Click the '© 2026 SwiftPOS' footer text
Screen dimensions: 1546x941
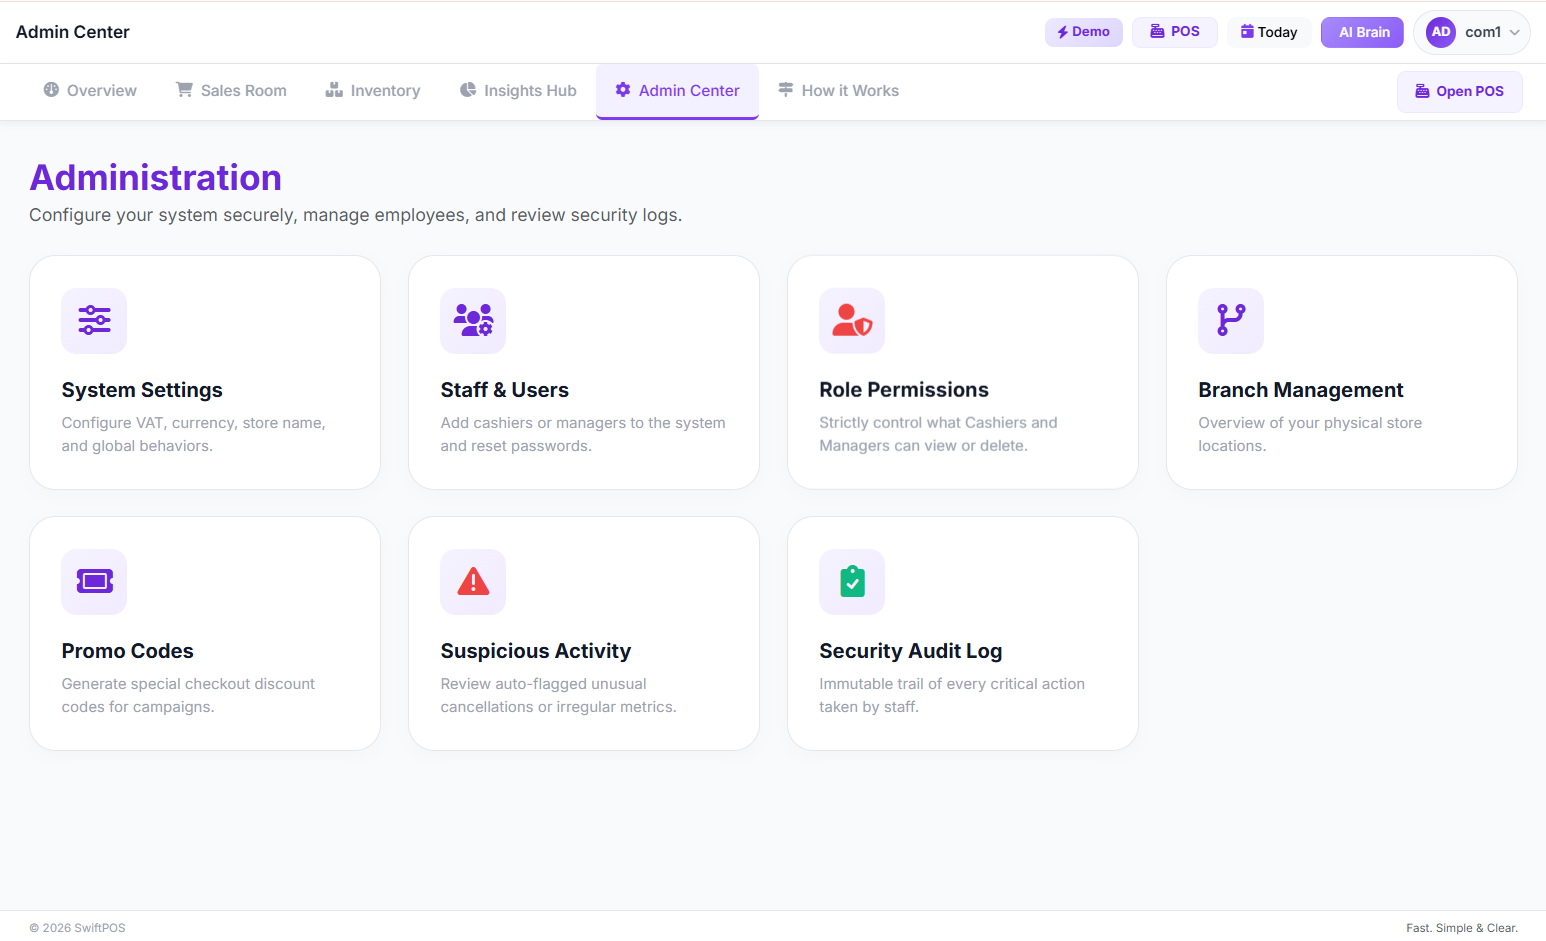coord(78,928)
